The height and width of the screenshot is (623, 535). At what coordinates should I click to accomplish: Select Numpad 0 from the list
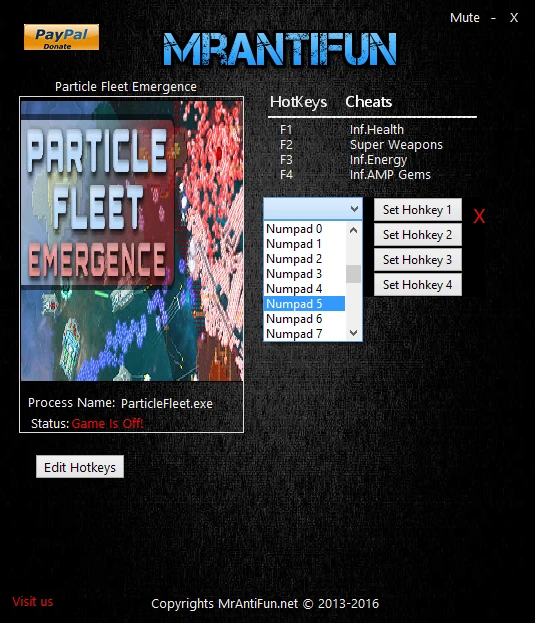[x=304, y=229]
